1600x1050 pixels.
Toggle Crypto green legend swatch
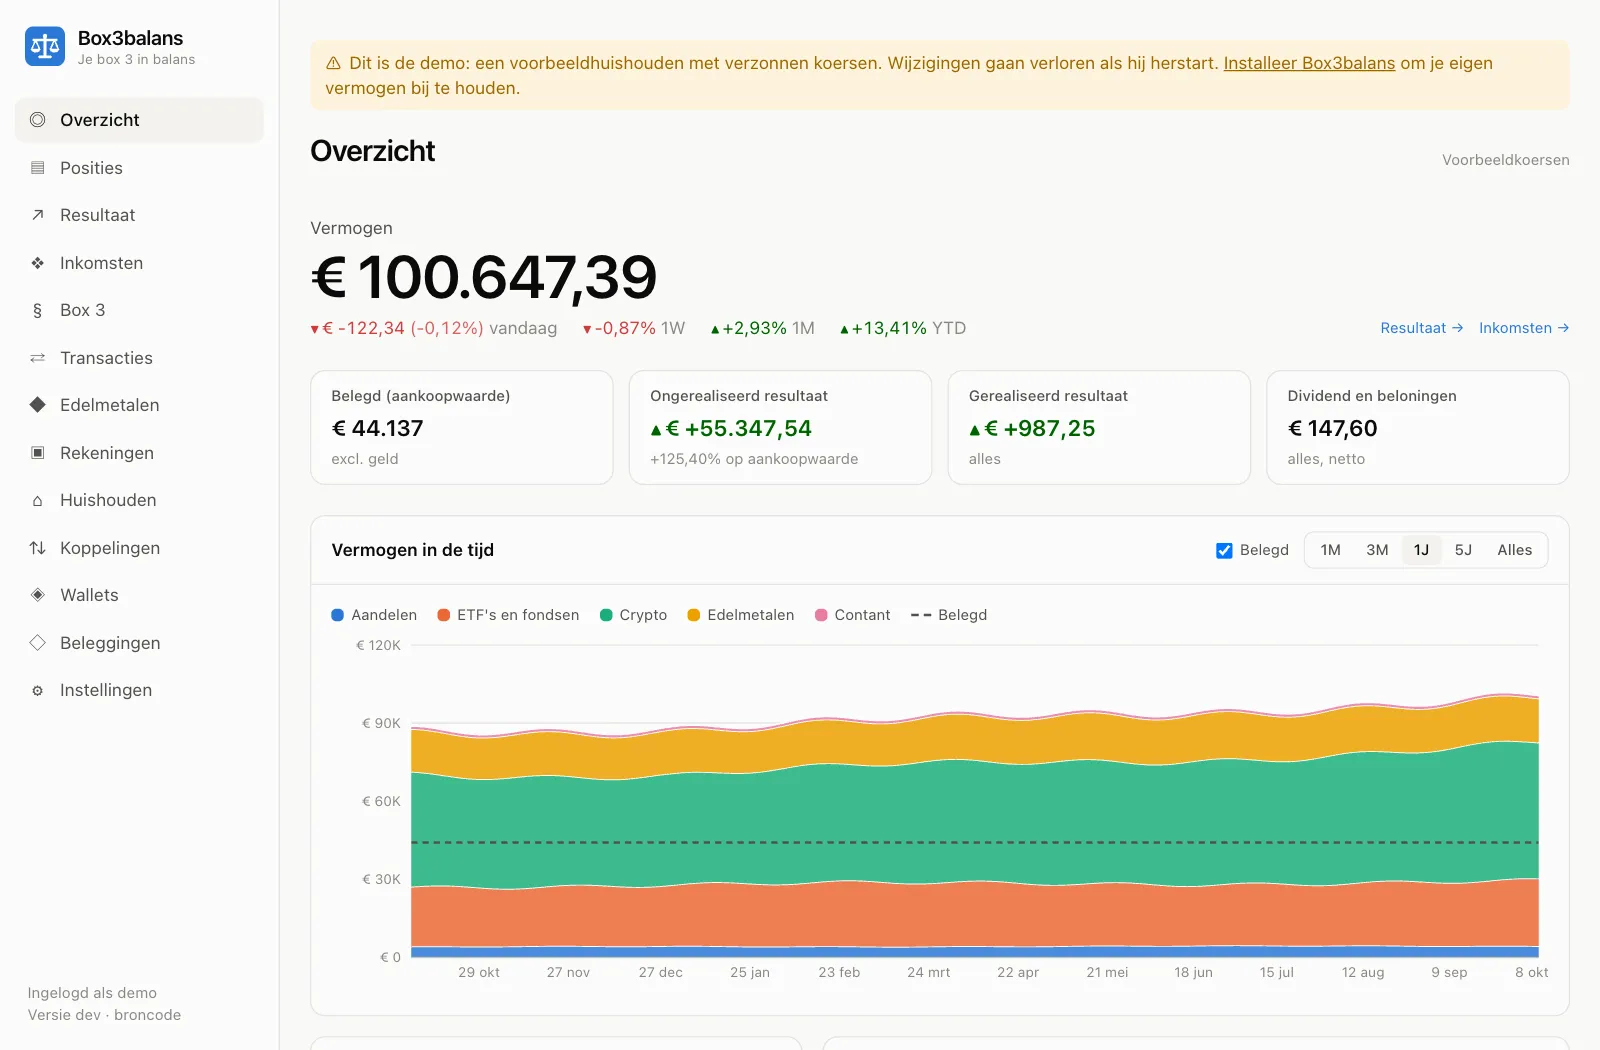click(606, 615)
